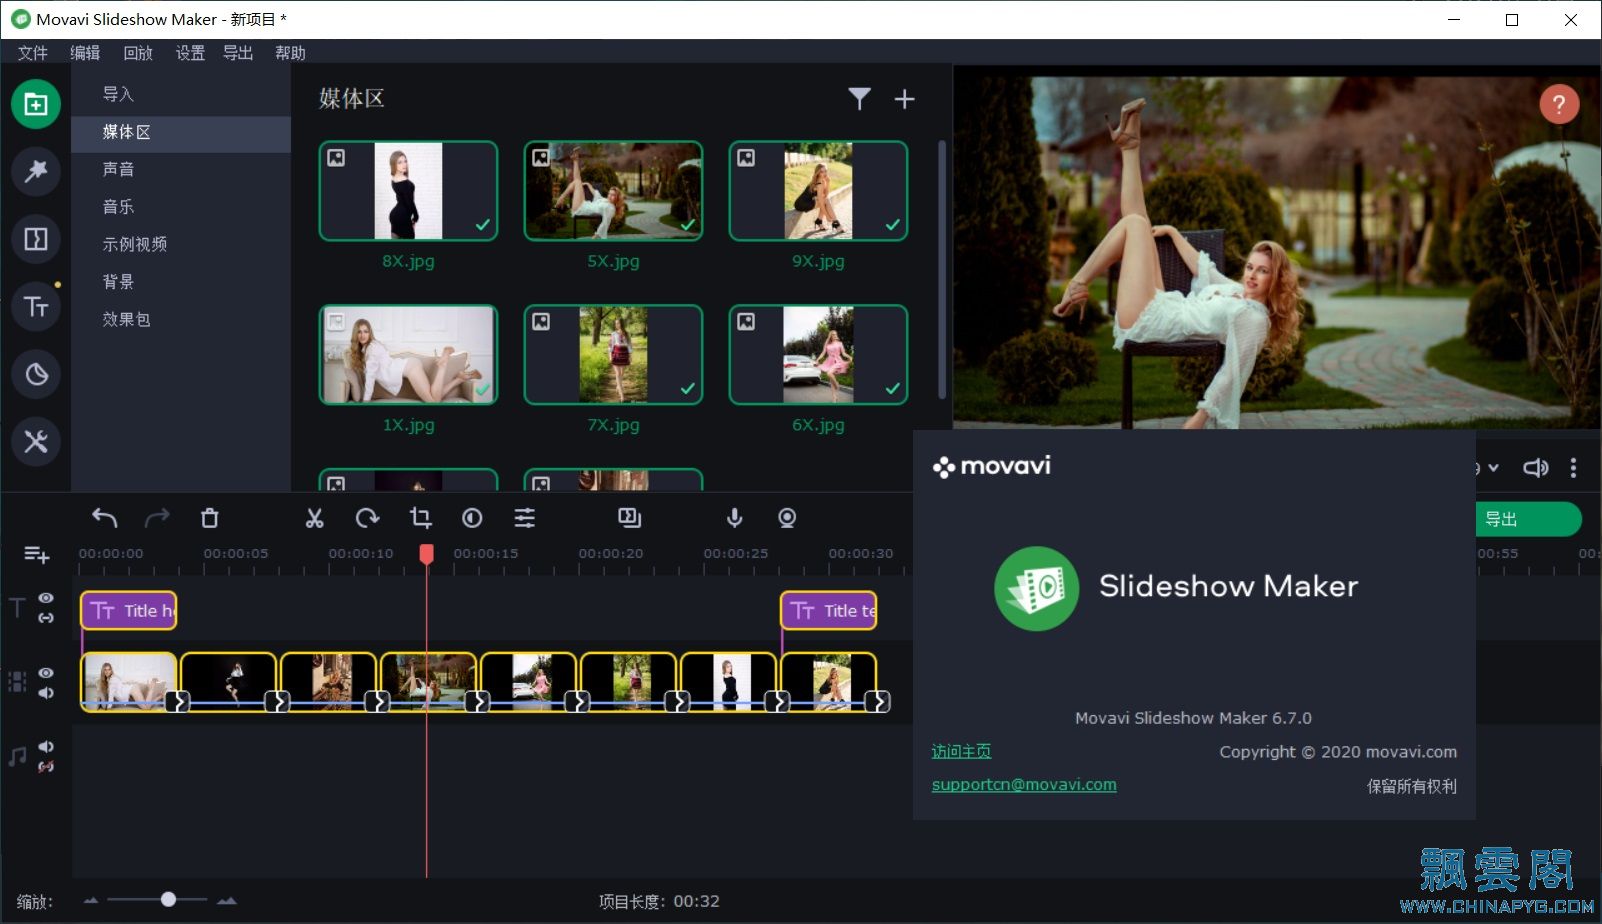Open the 帮助 menu
The width and height of the screenshot is (1602, 924).
click(290, 53)
